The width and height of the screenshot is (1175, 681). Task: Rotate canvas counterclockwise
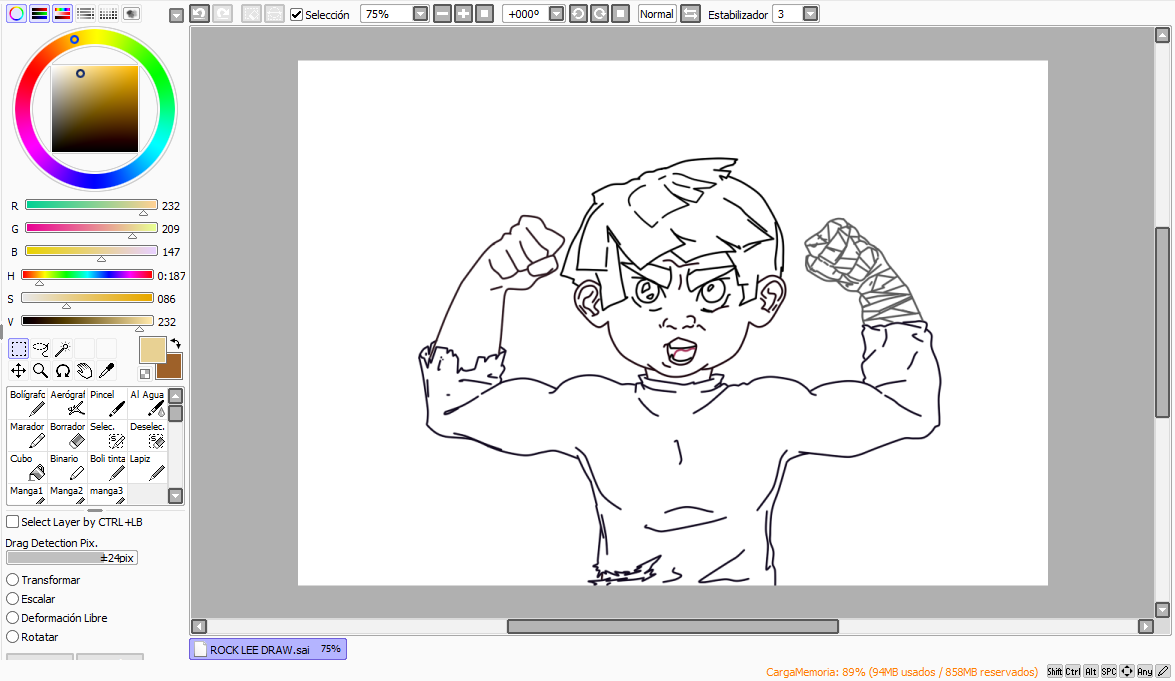[x=579, y=13]
